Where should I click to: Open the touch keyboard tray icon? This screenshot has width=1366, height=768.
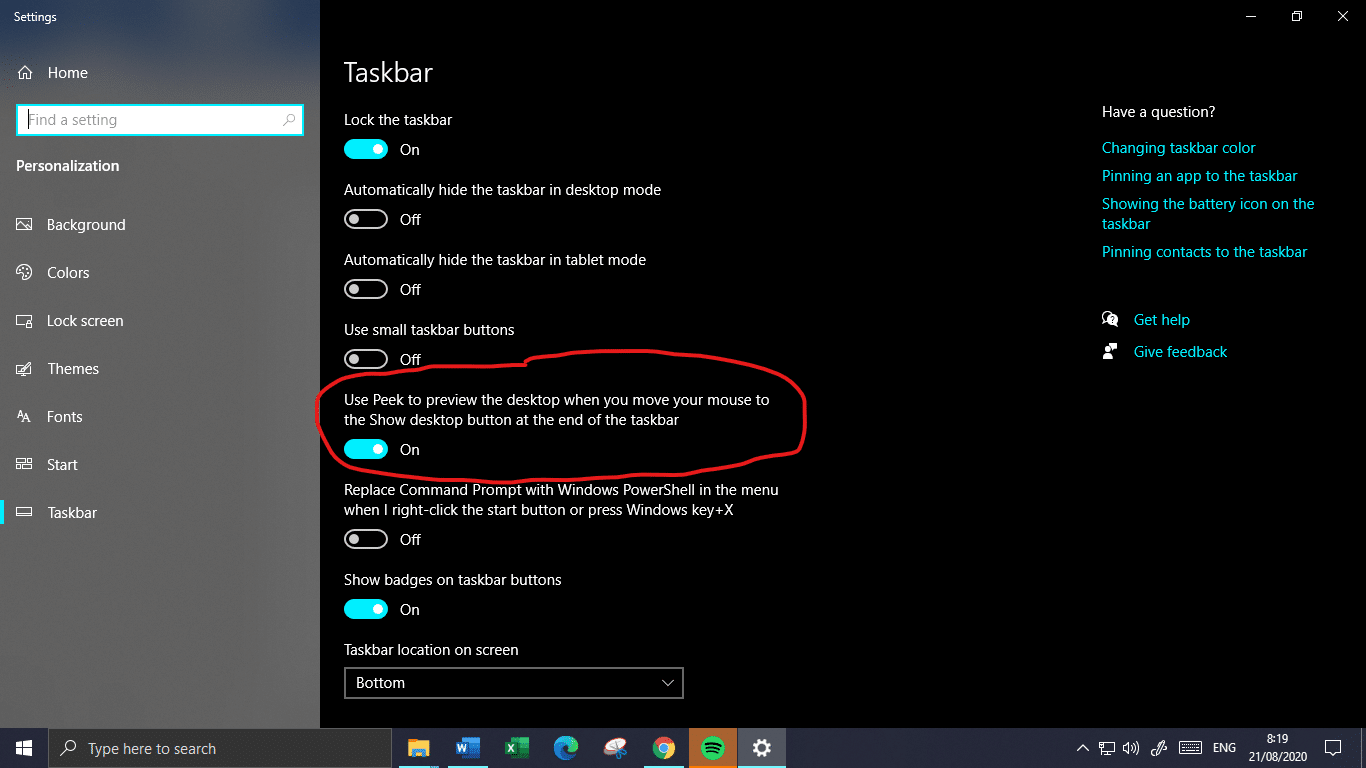[1190, 748]
